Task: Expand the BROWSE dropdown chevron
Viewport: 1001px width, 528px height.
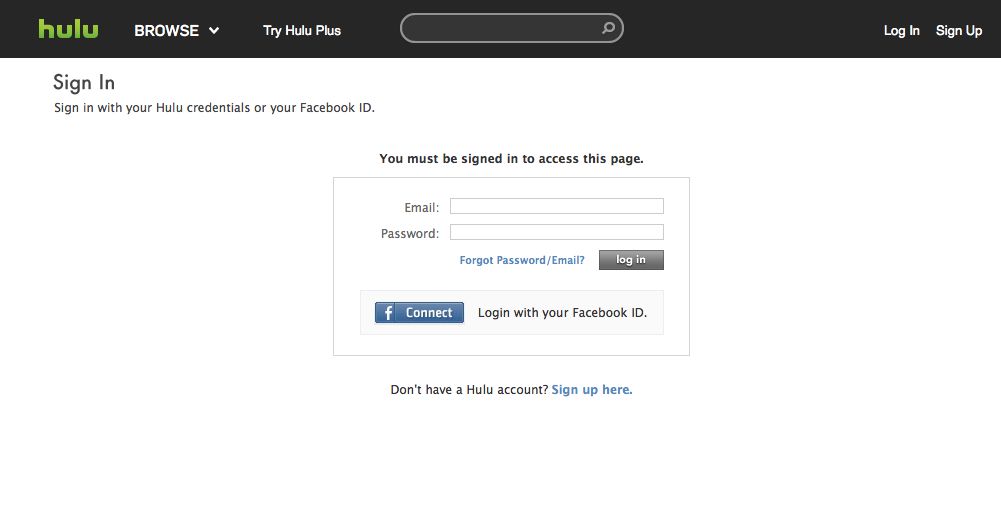Action: click(214, 31)
